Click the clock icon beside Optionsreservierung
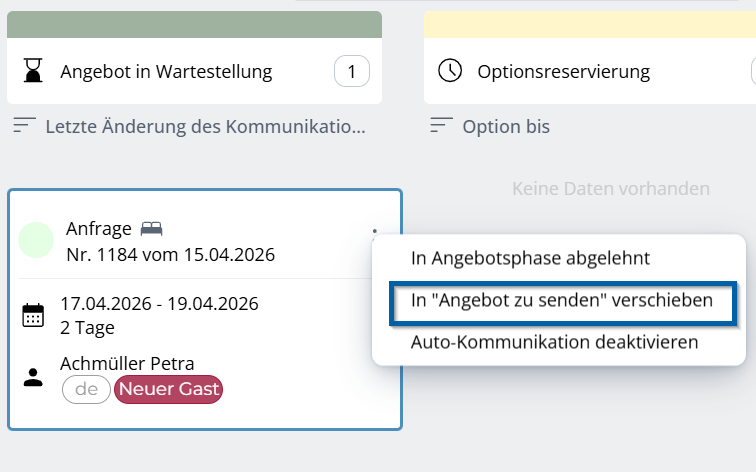 click(451, 71)
